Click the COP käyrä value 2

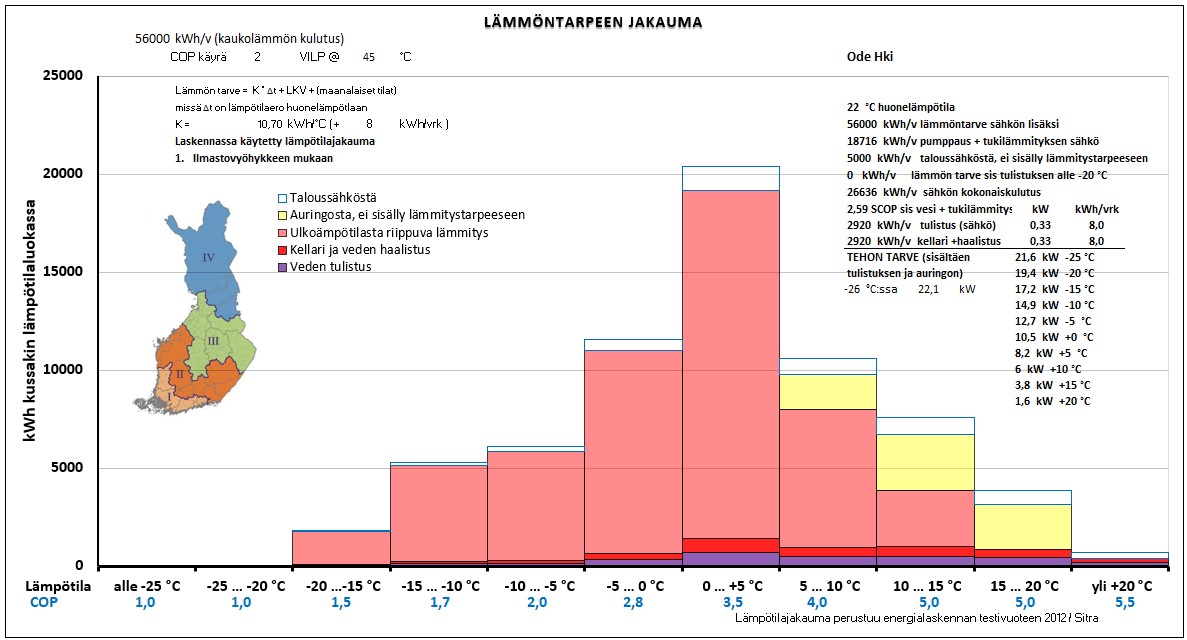257,57
